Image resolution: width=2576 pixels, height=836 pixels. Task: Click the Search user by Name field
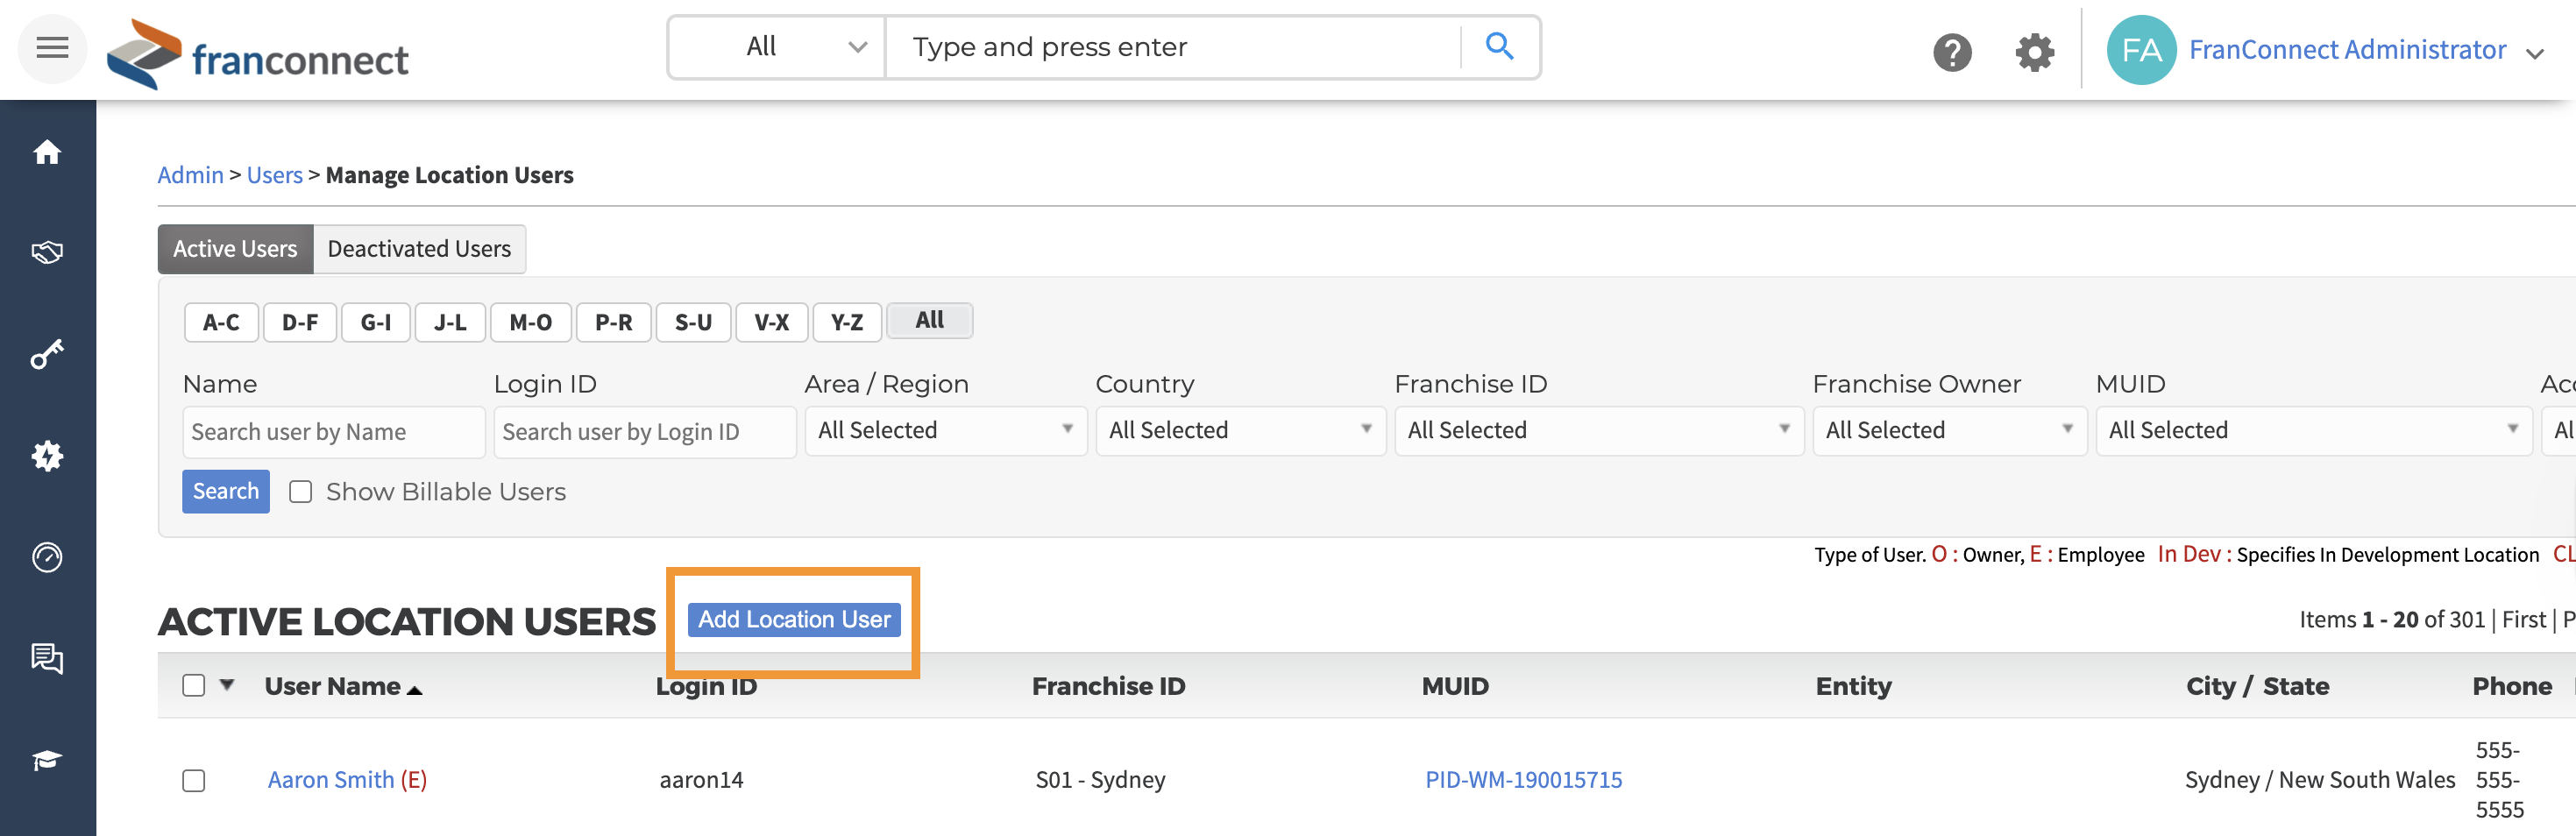[x=333, y=432]
